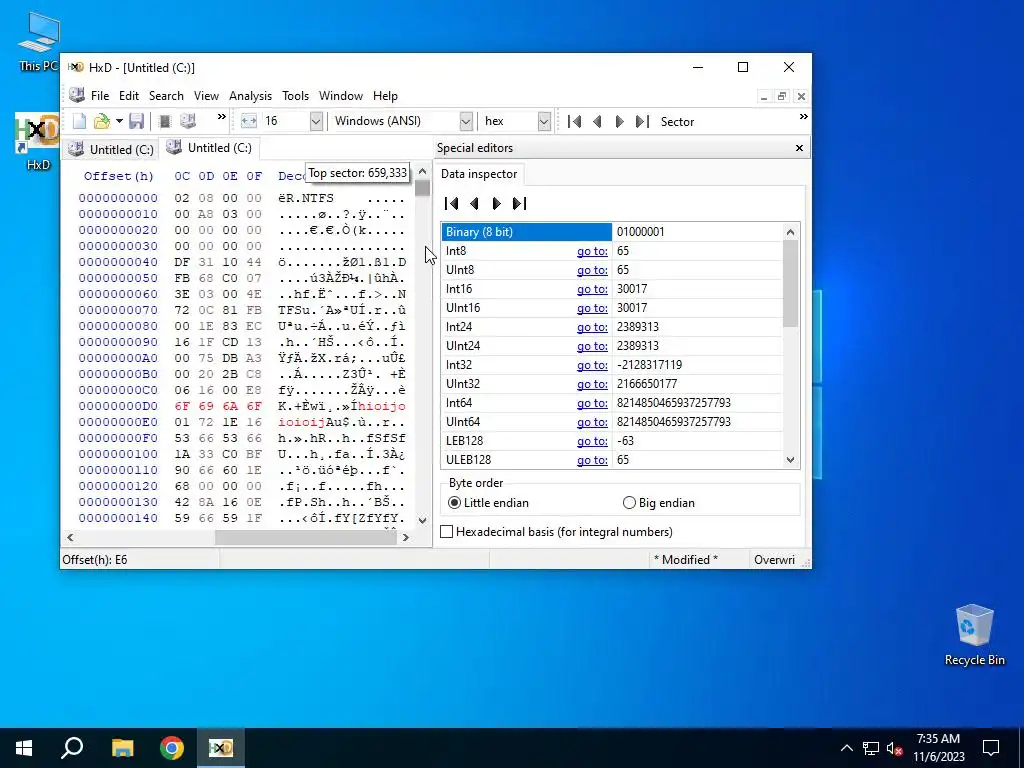Launch Chrome from the taskbar
The width and height of the screenshot is (1024, 768).
coord(172,748)
